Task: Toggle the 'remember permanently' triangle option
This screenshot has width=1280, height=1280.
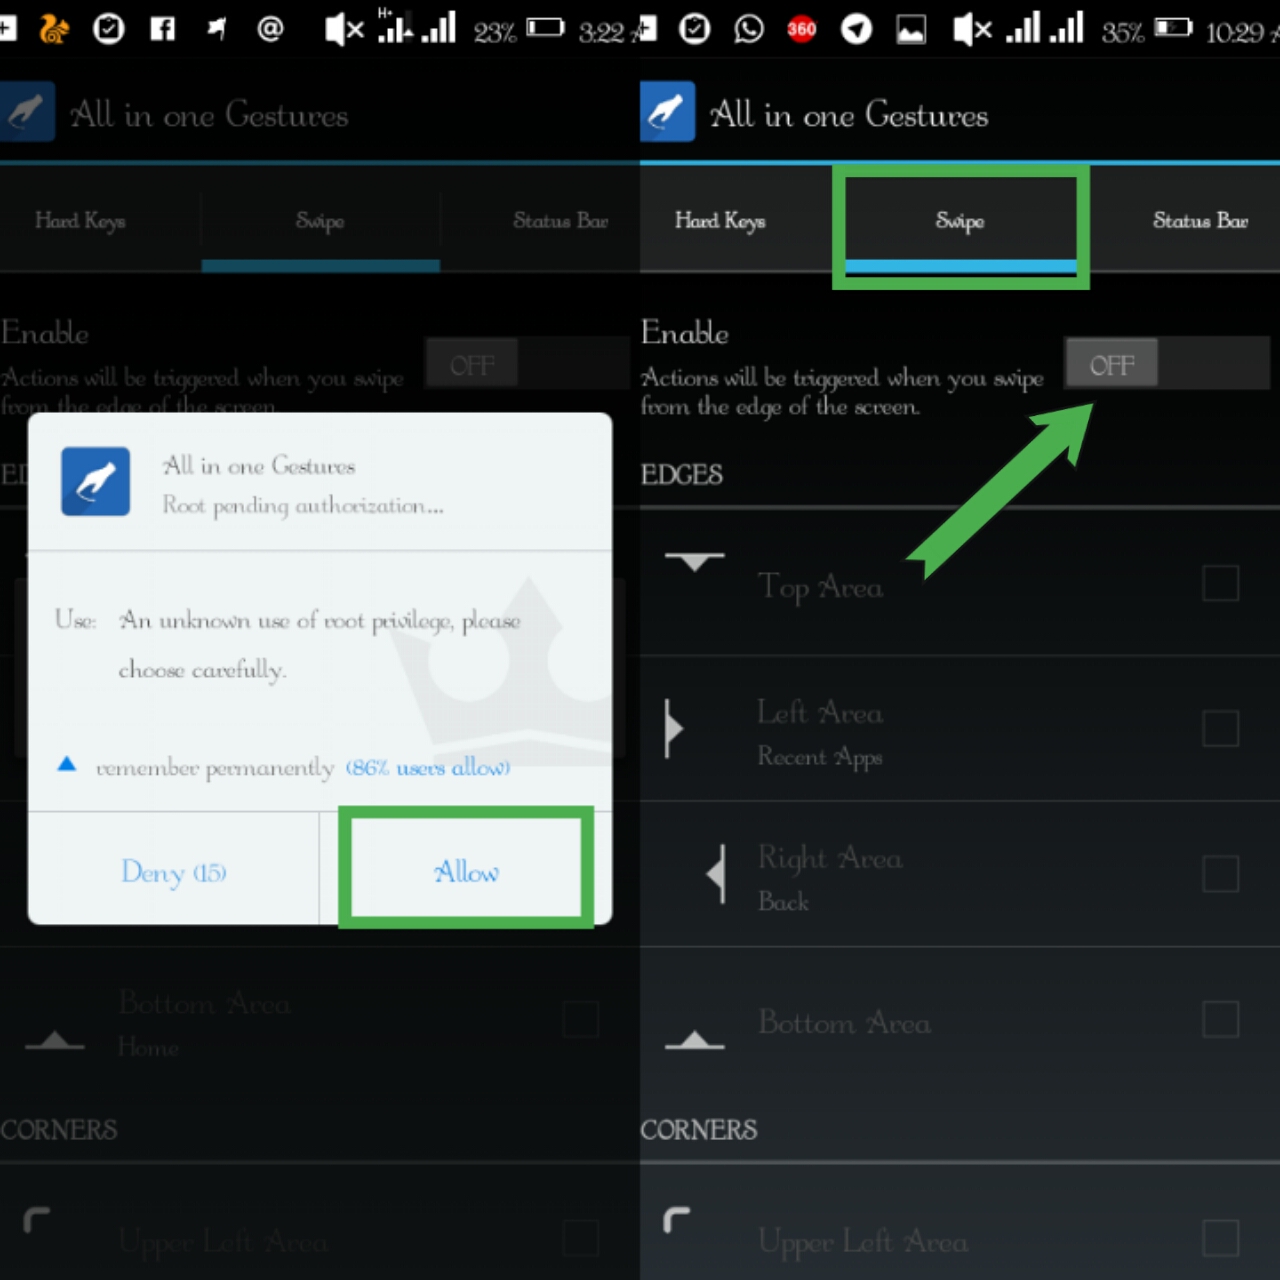Action: coord(67,764)
